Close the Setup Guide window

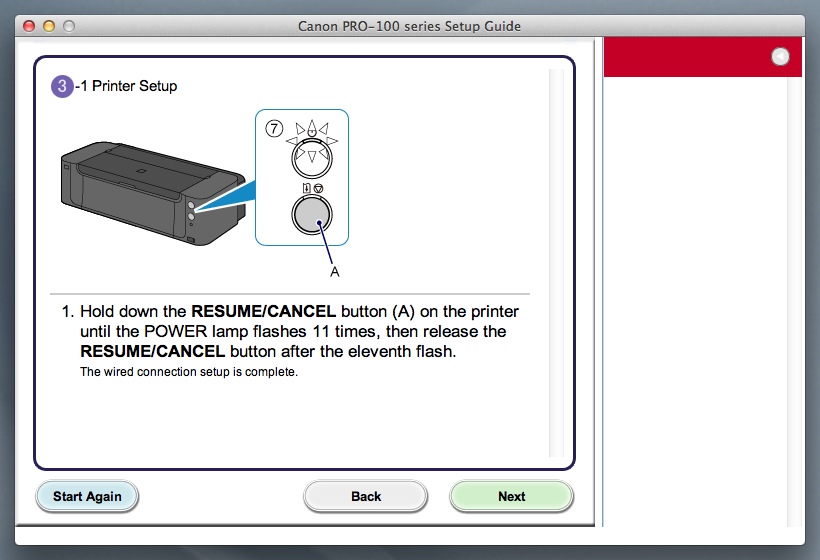pos(29,26)
